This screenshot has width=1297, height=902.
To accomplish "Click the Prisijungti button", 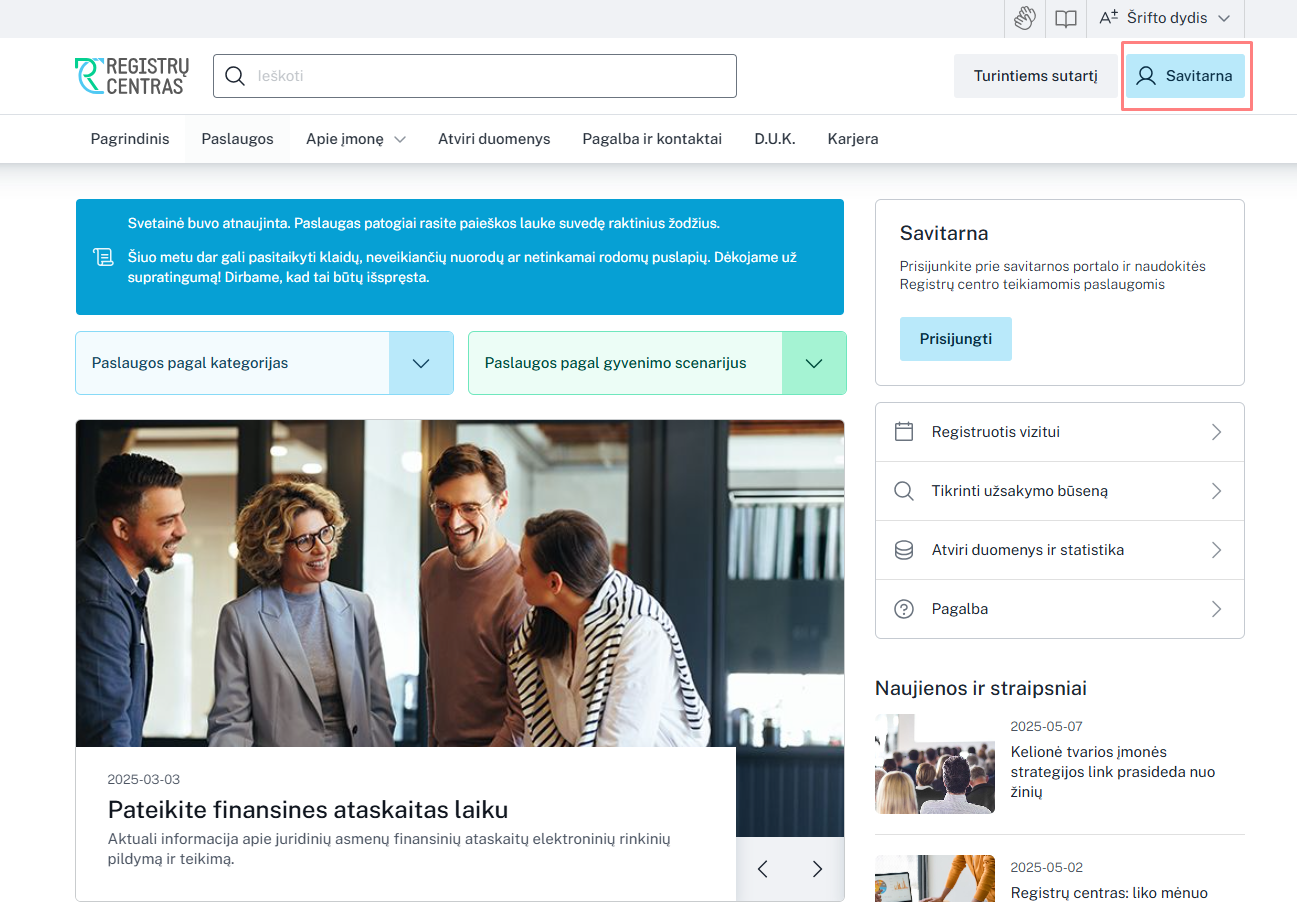I will click(x=956, y=339).
